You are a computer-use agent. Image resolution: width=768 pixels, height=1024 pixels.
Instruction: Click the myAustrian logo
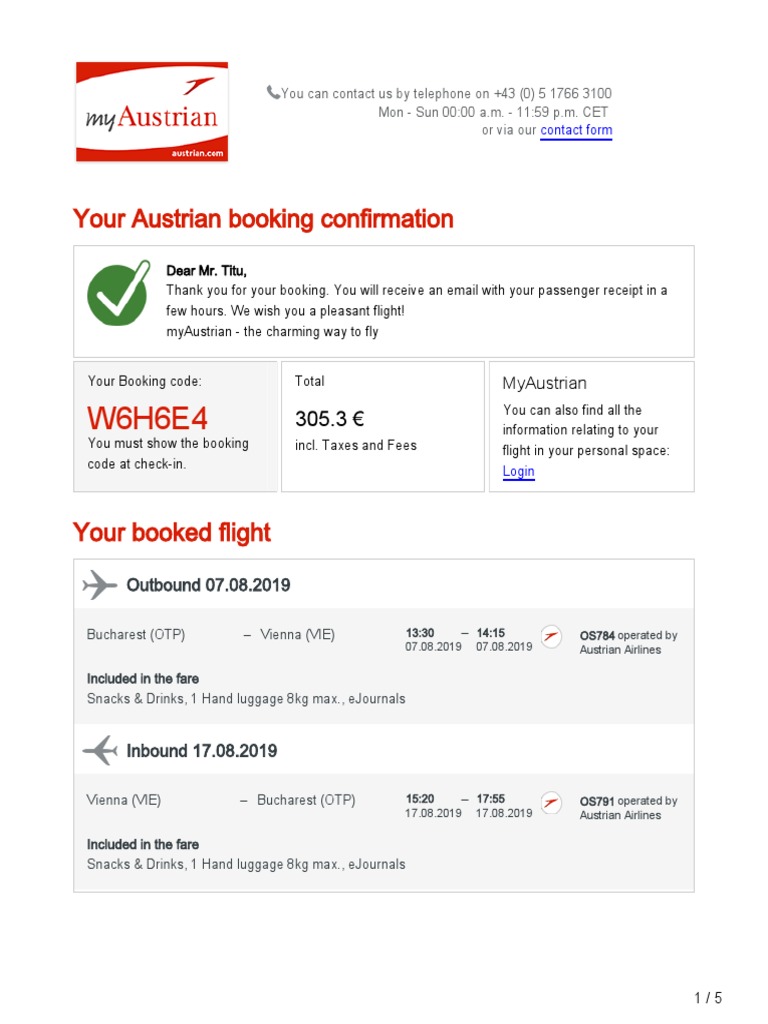click(x=152, y=112)
